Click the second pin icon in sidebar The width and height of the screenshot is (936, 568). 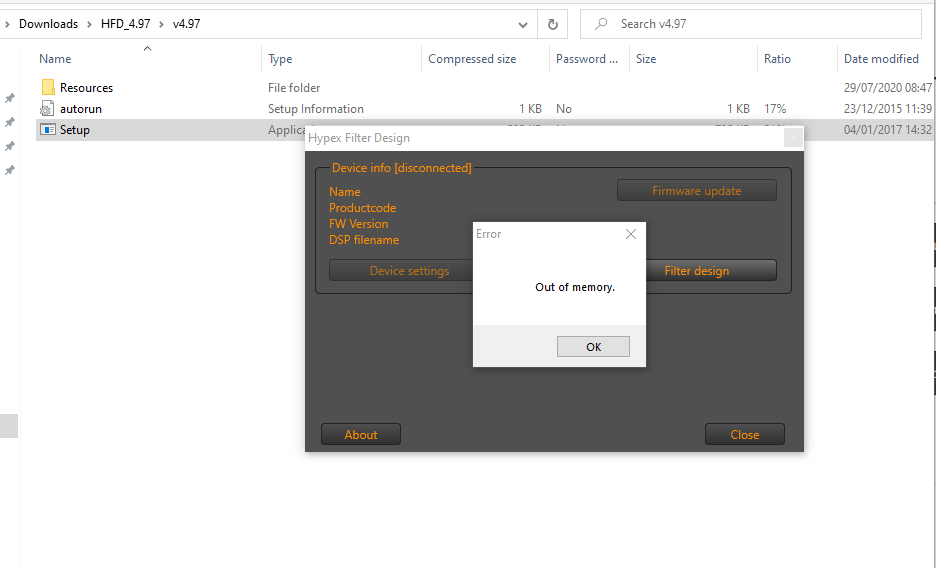click(x=10, y=122)
